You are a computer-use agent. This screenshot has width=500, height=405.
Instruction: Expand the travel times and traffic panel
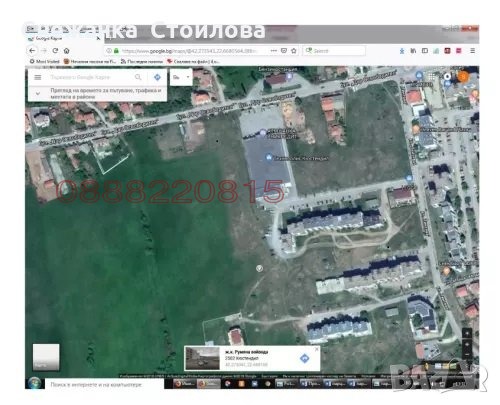point(38,94)
